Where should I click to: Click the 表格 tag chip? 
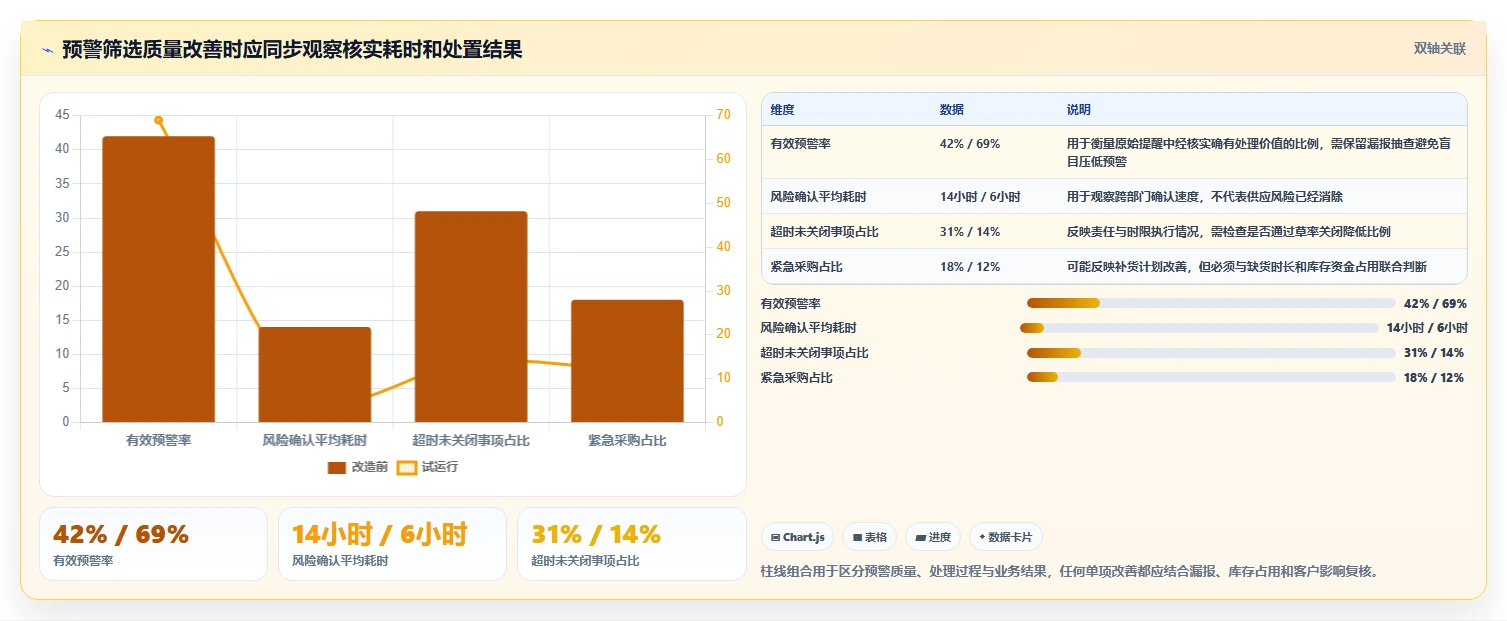[869, 537]
